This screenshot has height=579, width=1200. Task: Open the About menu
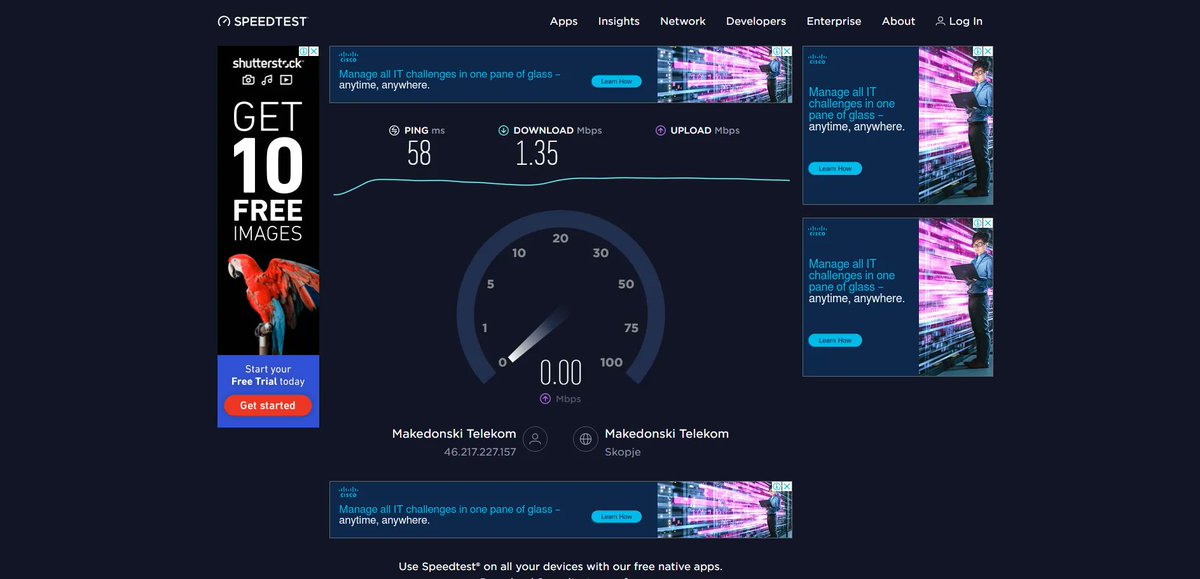point(898,21)
